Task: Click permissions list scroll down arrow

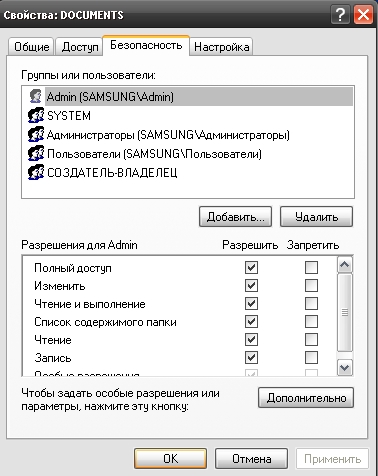Action: coord(345,367)
